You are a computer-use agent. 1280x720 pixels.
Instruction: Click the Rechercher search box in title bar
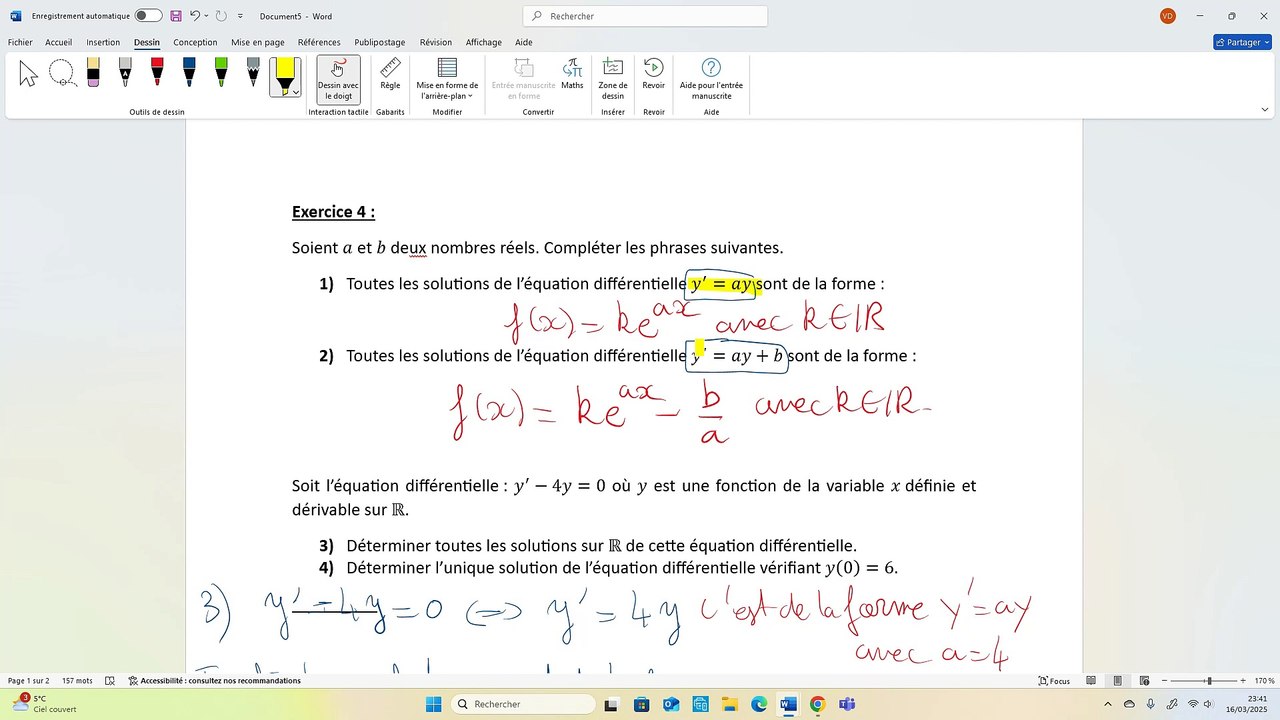click(645, 16)
